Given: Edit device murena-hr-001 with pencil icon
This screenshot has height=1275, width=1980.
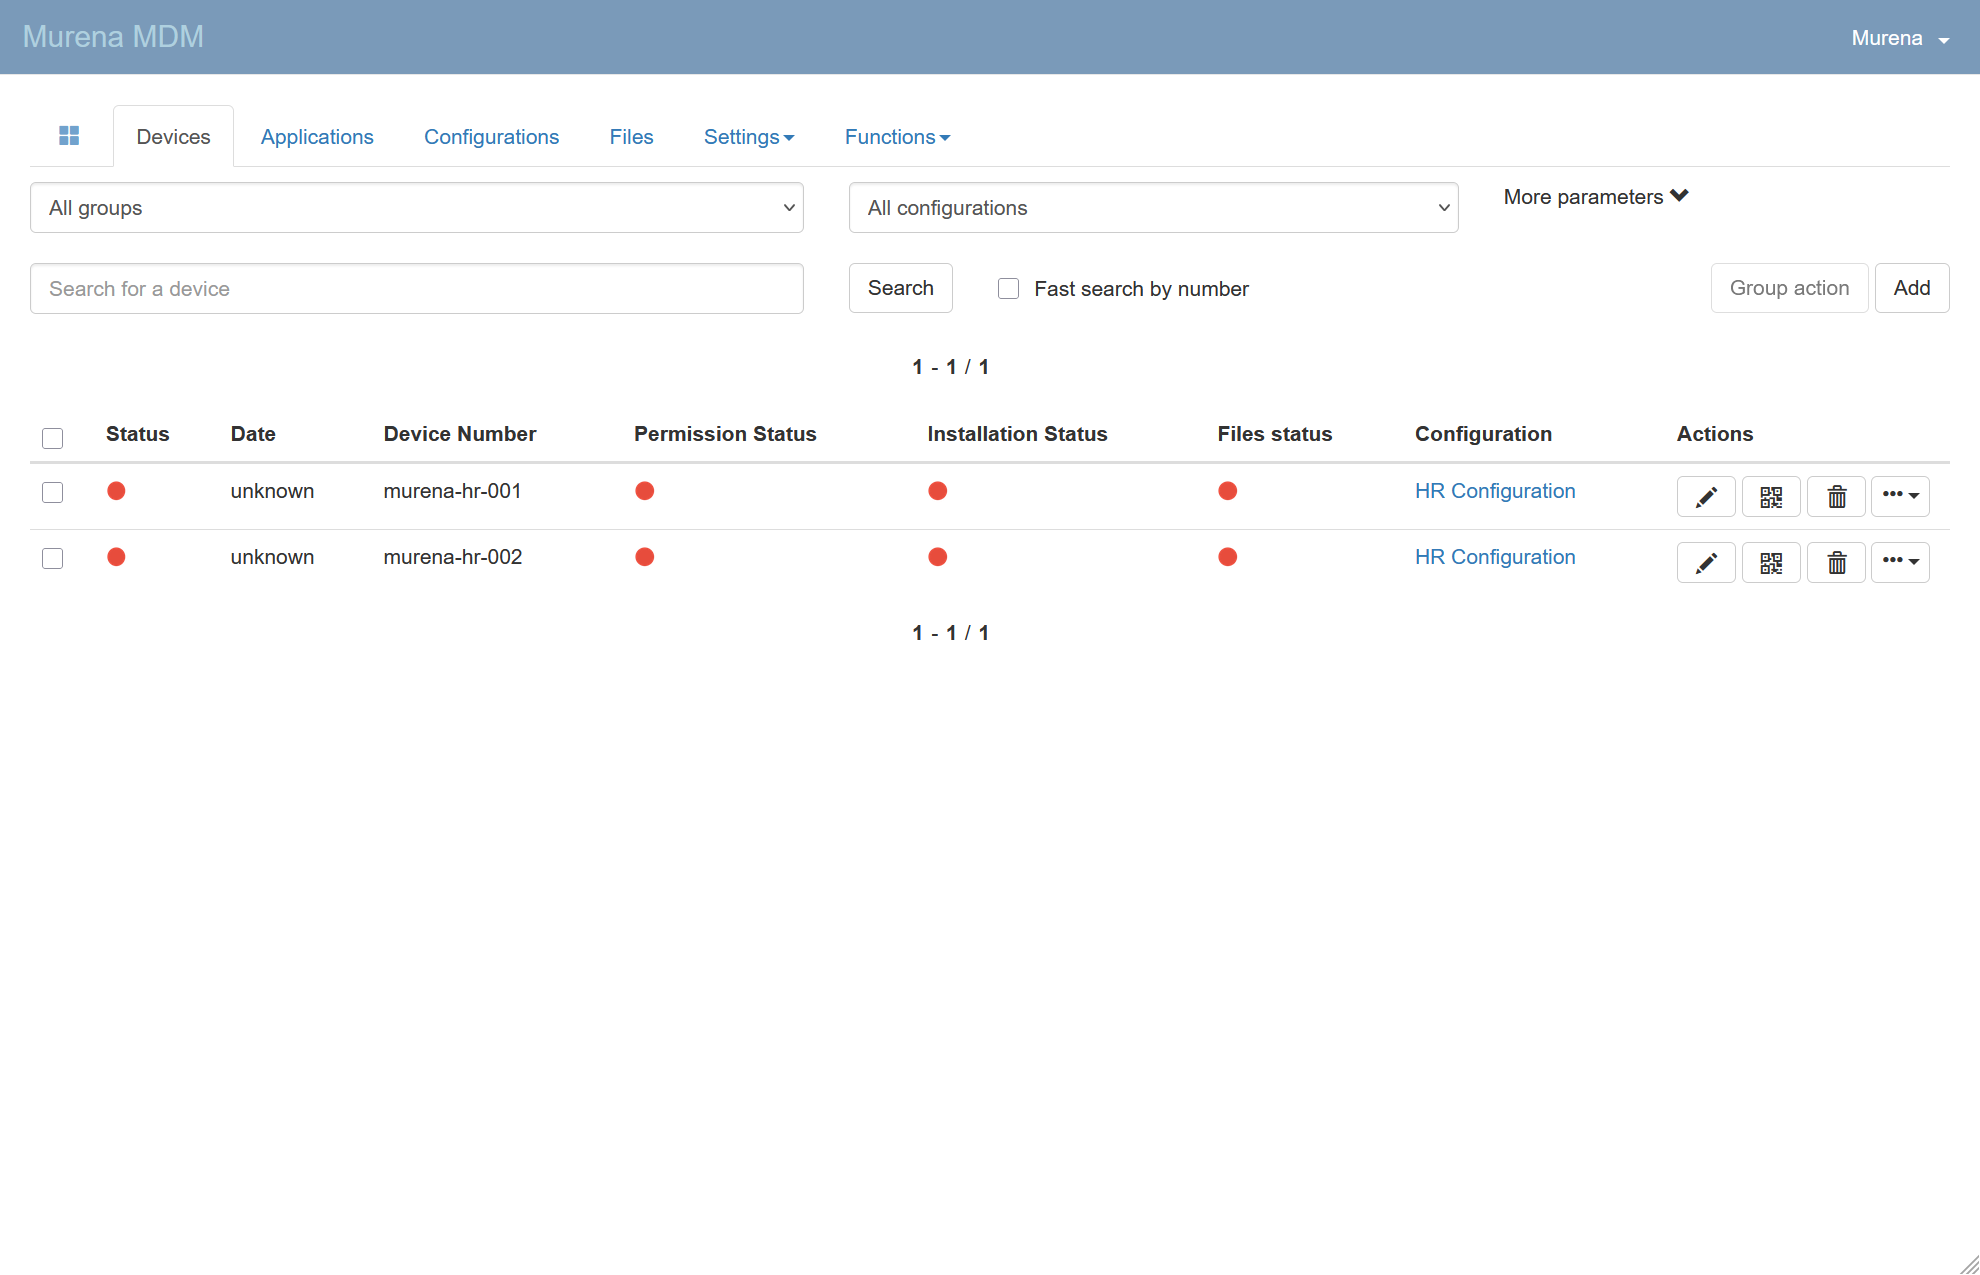Looking at the screenshot, I should pyautogui.click(x=1705, y=497).
